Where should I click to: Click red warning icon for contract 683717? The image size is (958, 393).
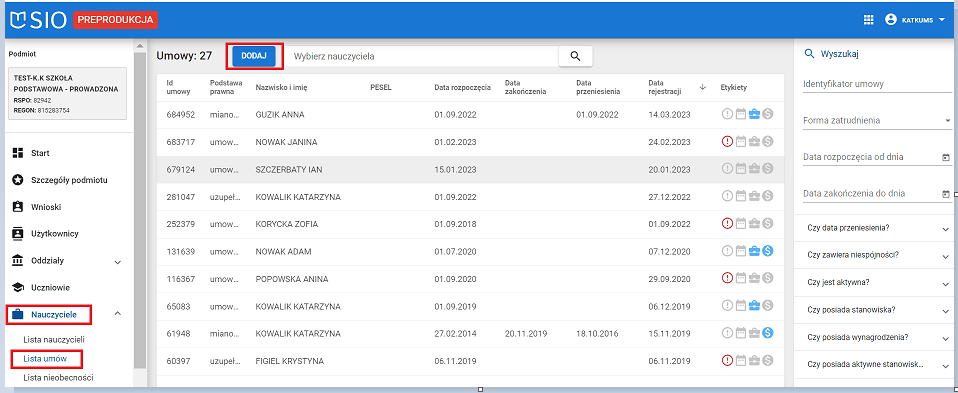pos(727,142)
